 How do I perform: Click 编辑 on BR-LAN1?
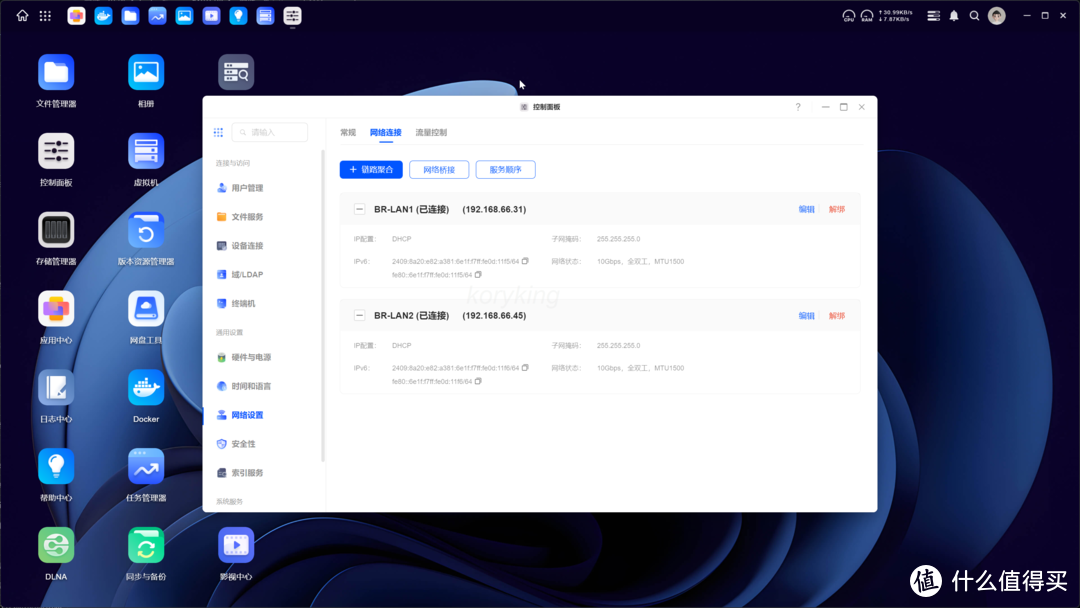click(x=806, y=208)
